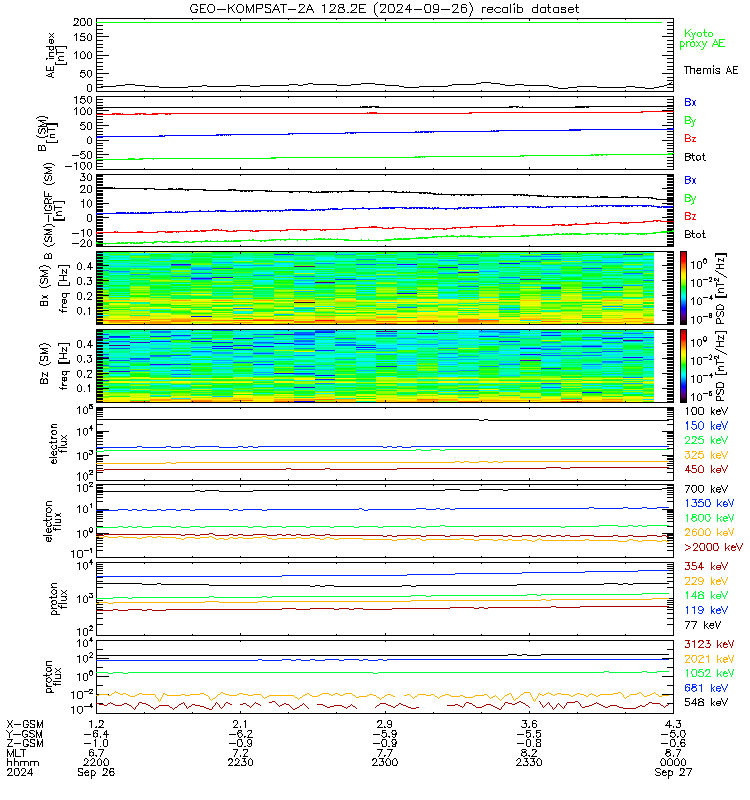The width and height of the screenshot is (750, 800).
Task: Click the 'Sep 27' date label
Action: coord(673,772)
